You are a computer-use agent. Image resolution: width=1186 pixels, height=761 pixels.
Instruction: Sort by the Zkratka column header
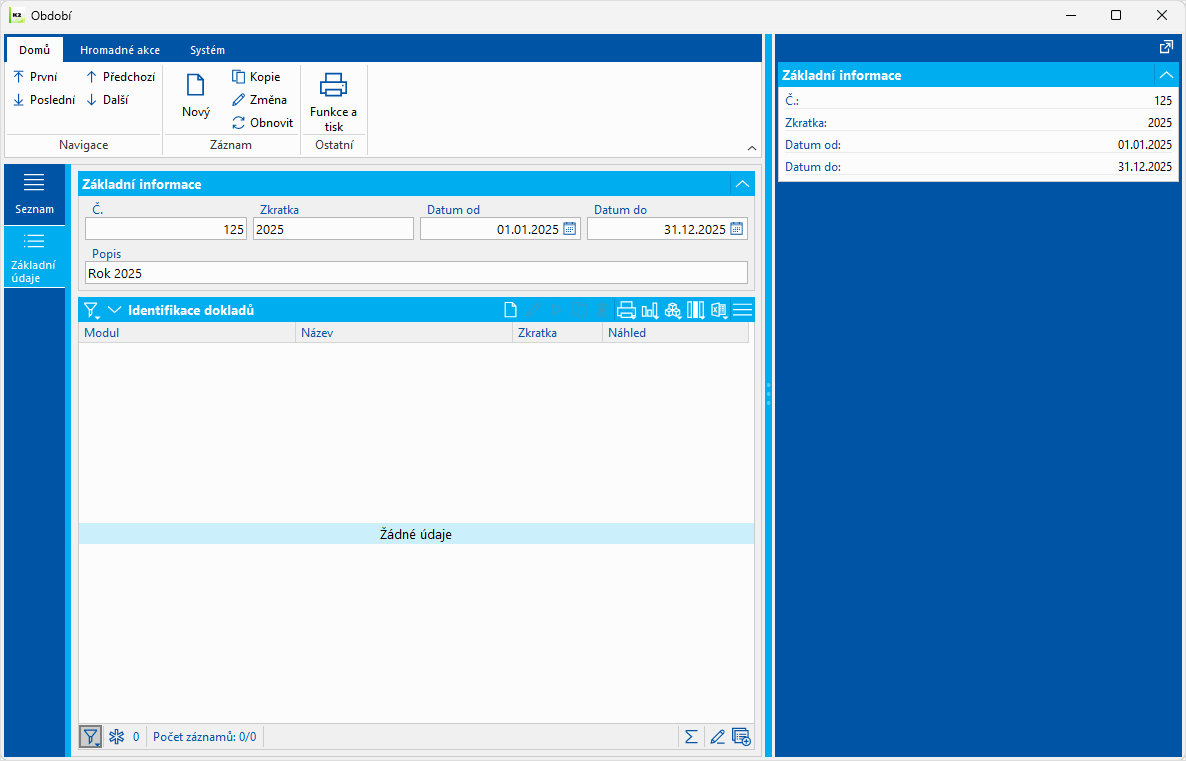557,333
